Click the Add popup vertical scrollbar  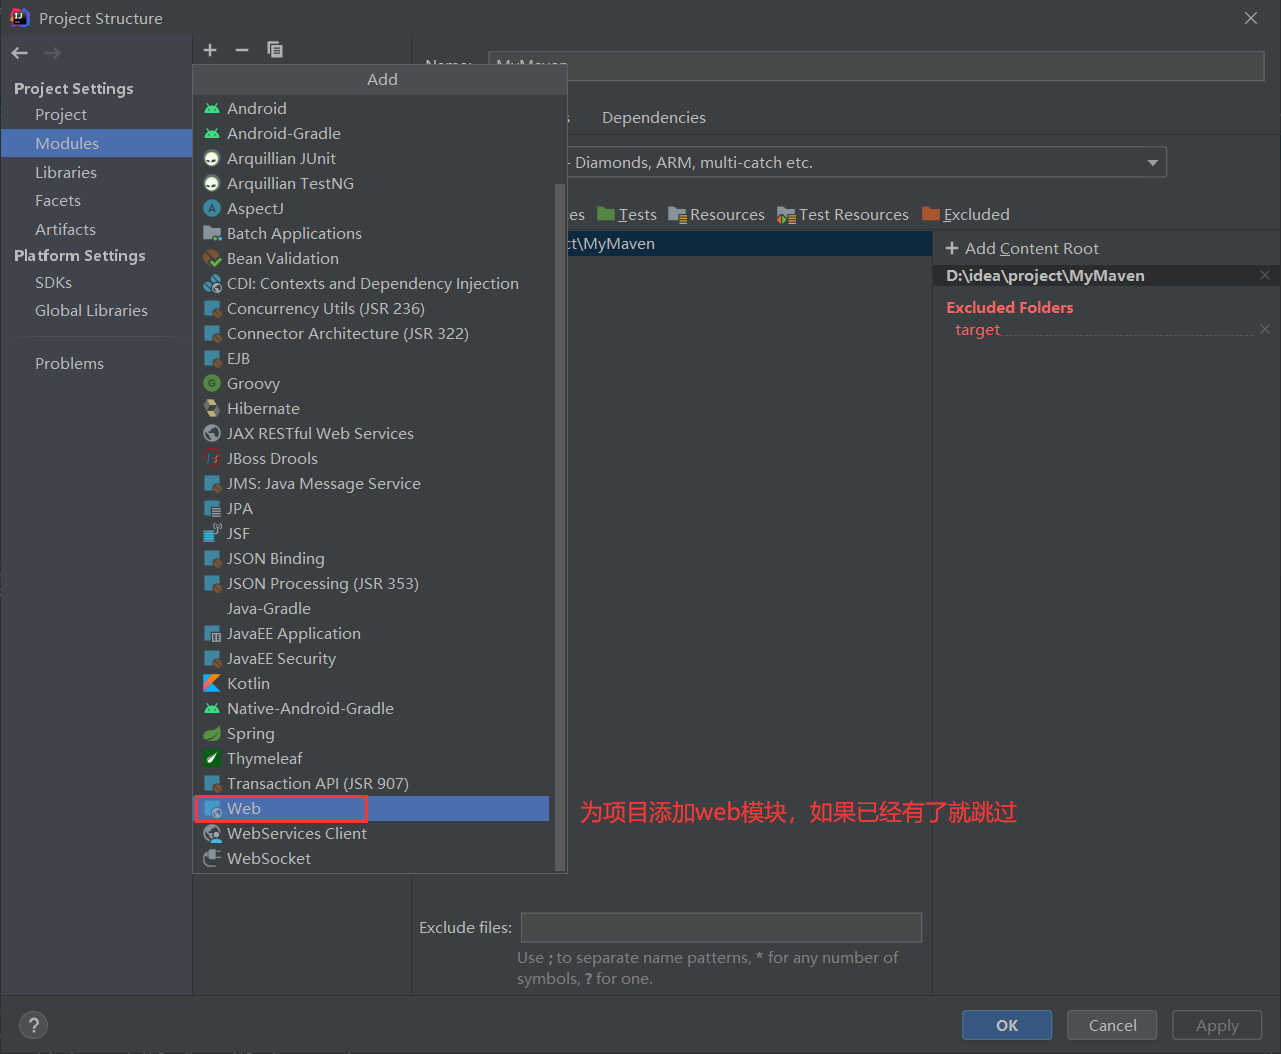[x=560, y=526]
